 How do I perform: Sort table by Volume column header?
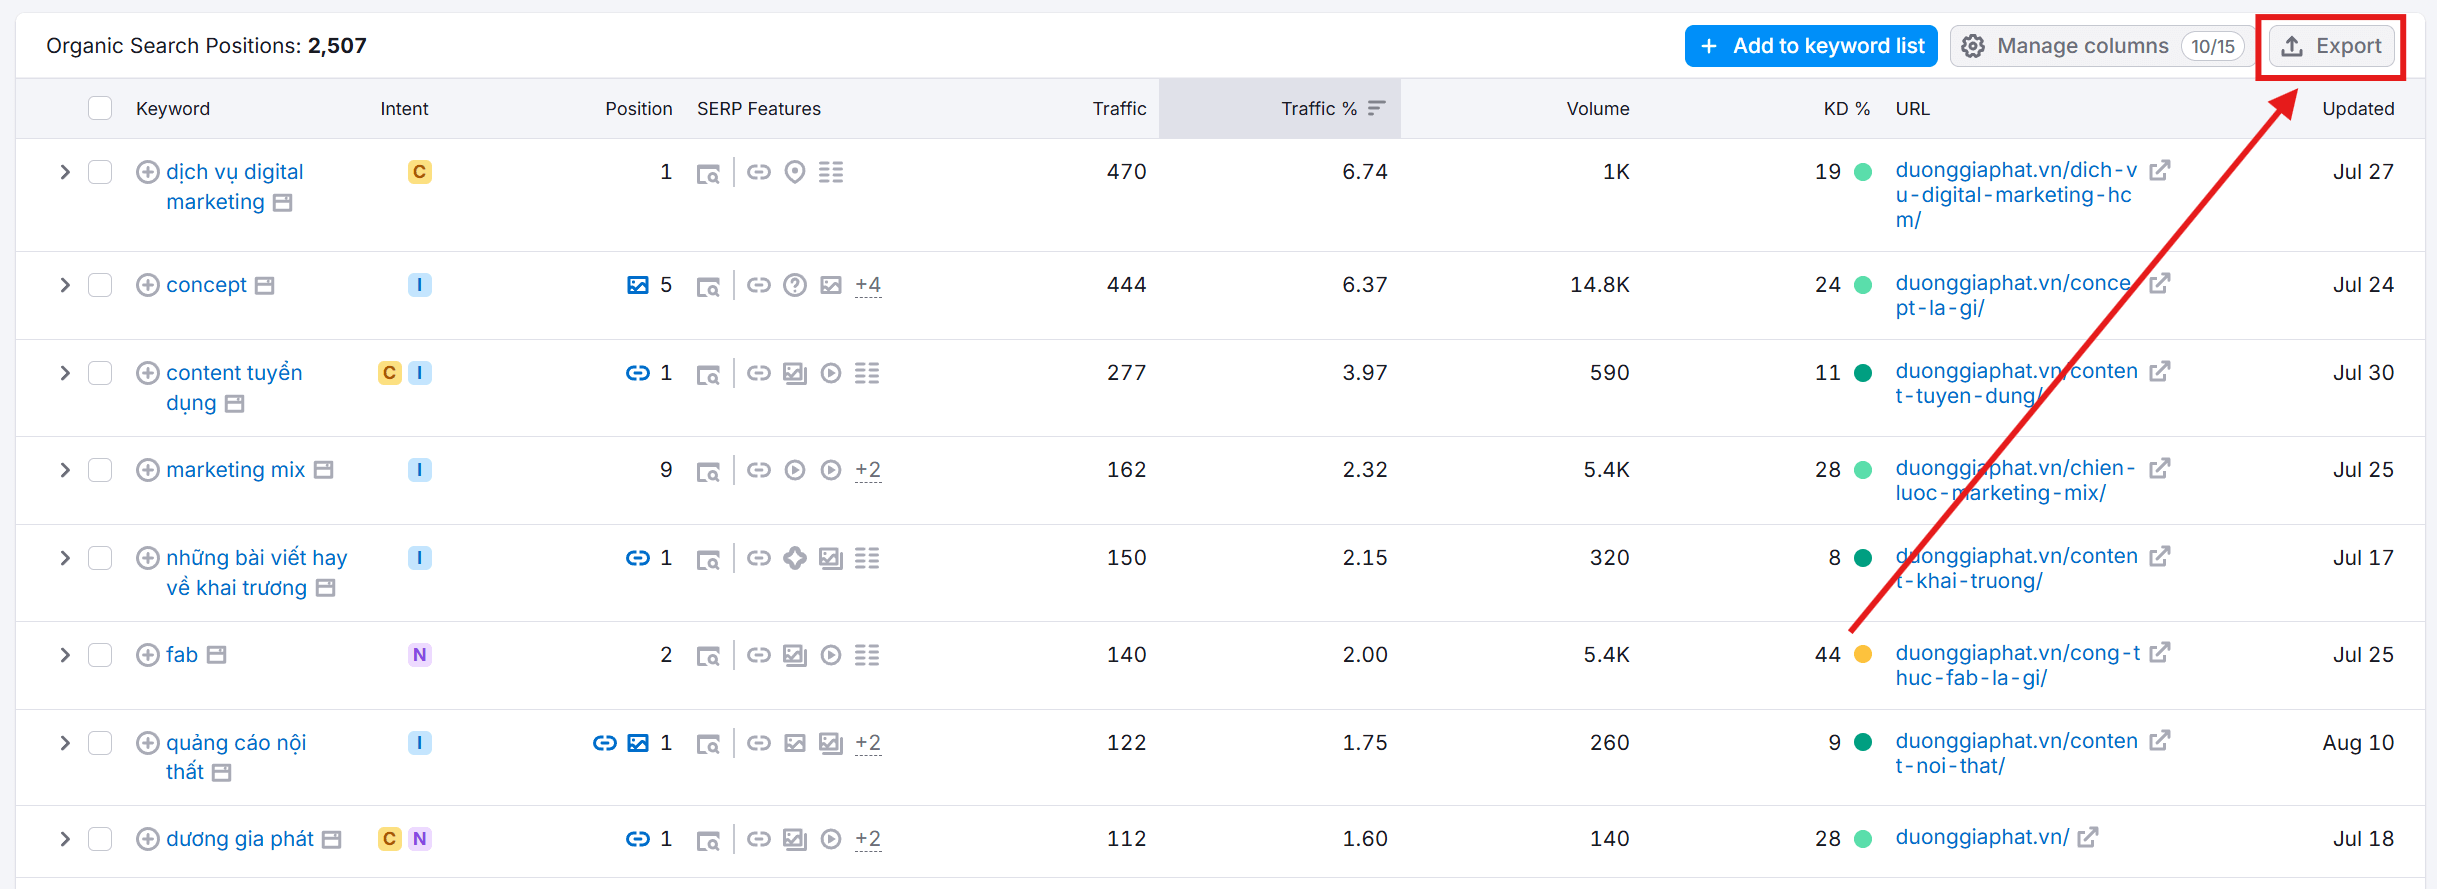coord(1597,108)
